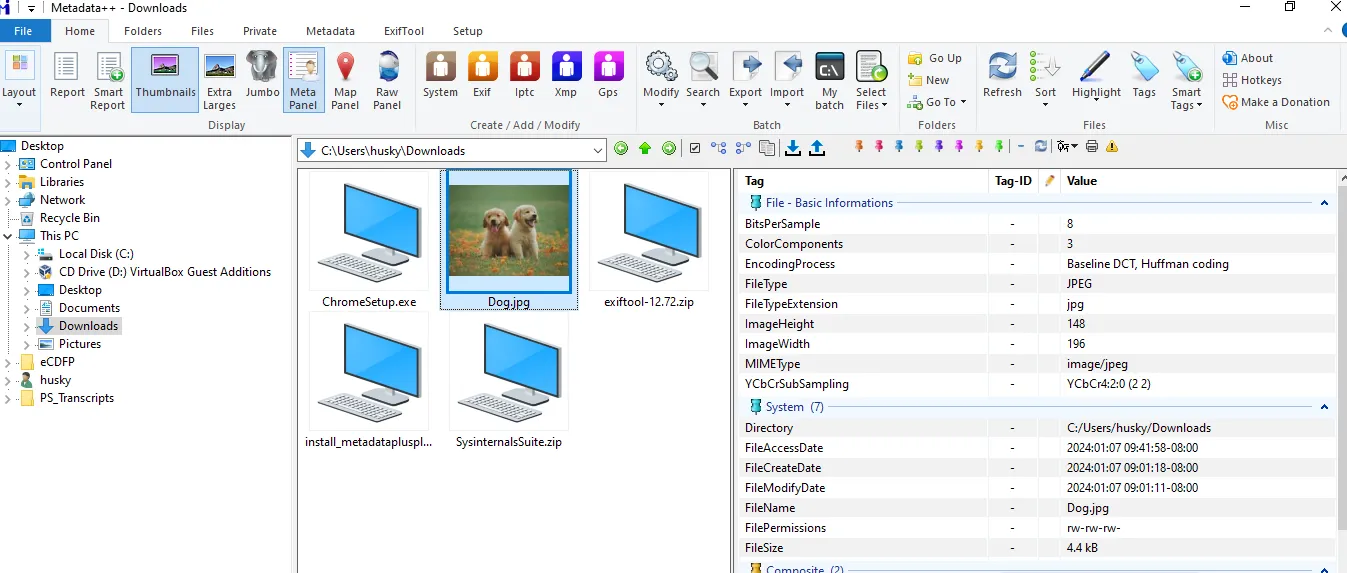Click the Go Up folder button

pos(935,58)
